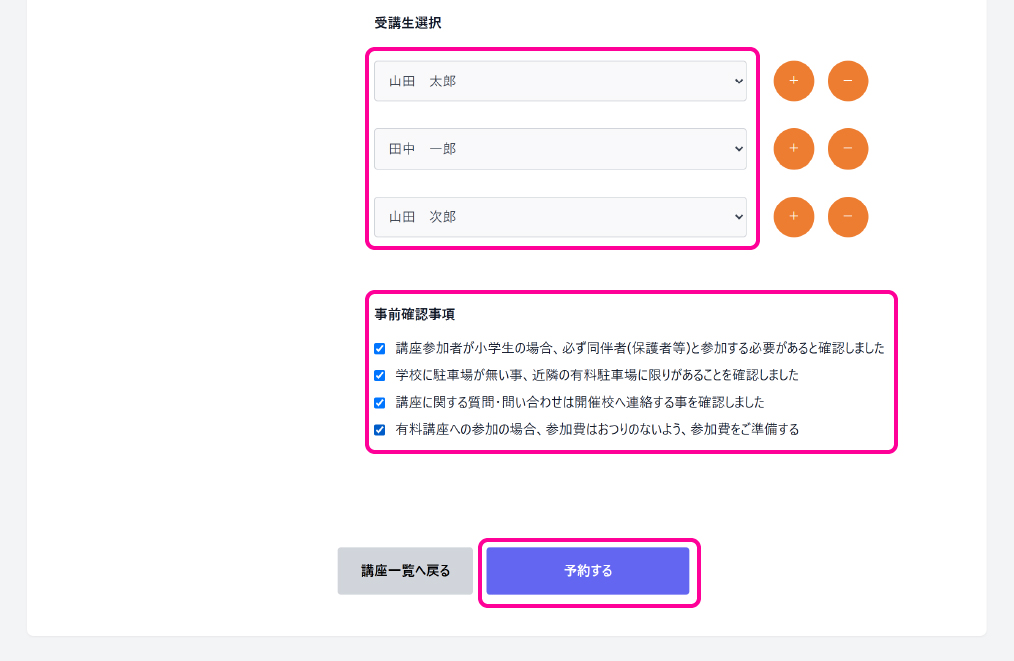Viewport: 1014px width, 661px height.
Task: Click minus button beside 山田 太郎 row
Action: point(848,81)
